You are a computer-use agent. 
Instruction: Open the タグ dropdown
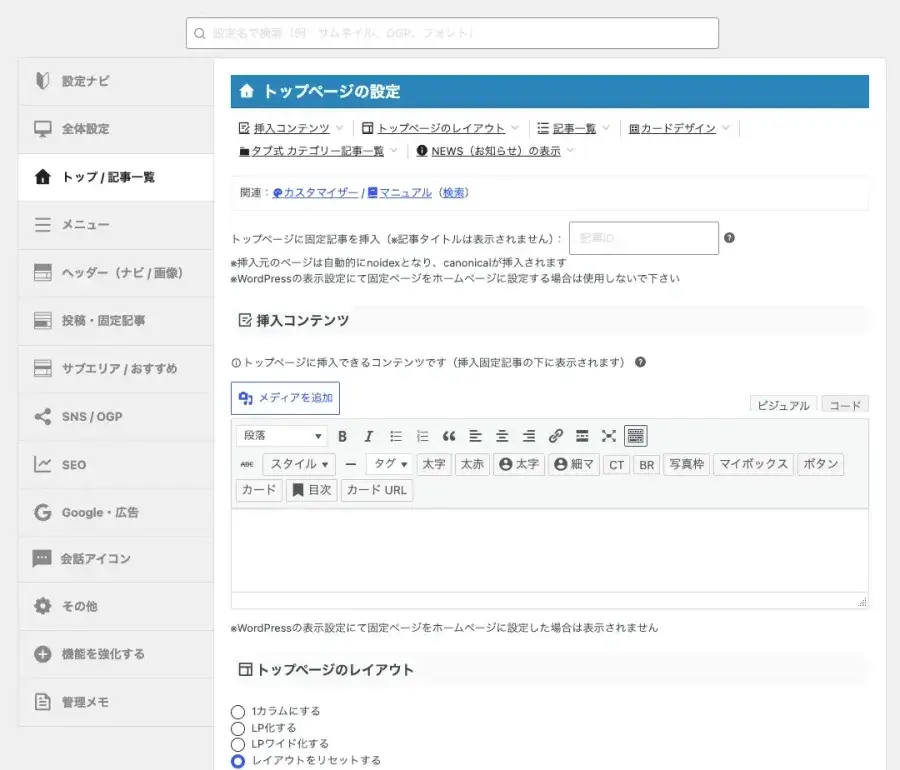pos(390,464)
